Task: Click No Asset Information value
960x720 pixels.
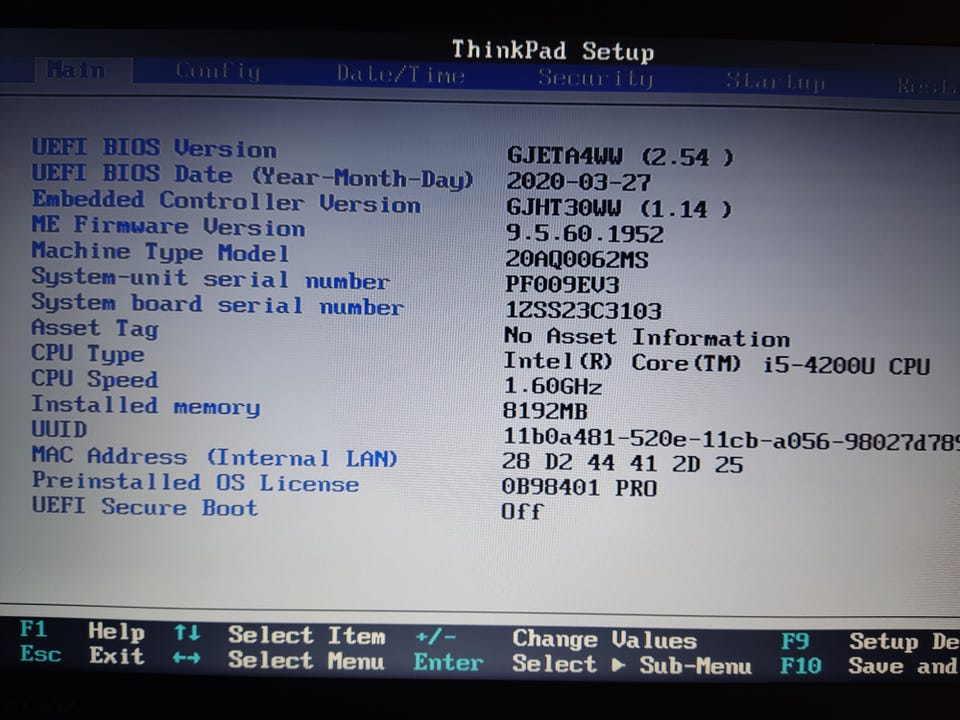Action: [647, 337]
